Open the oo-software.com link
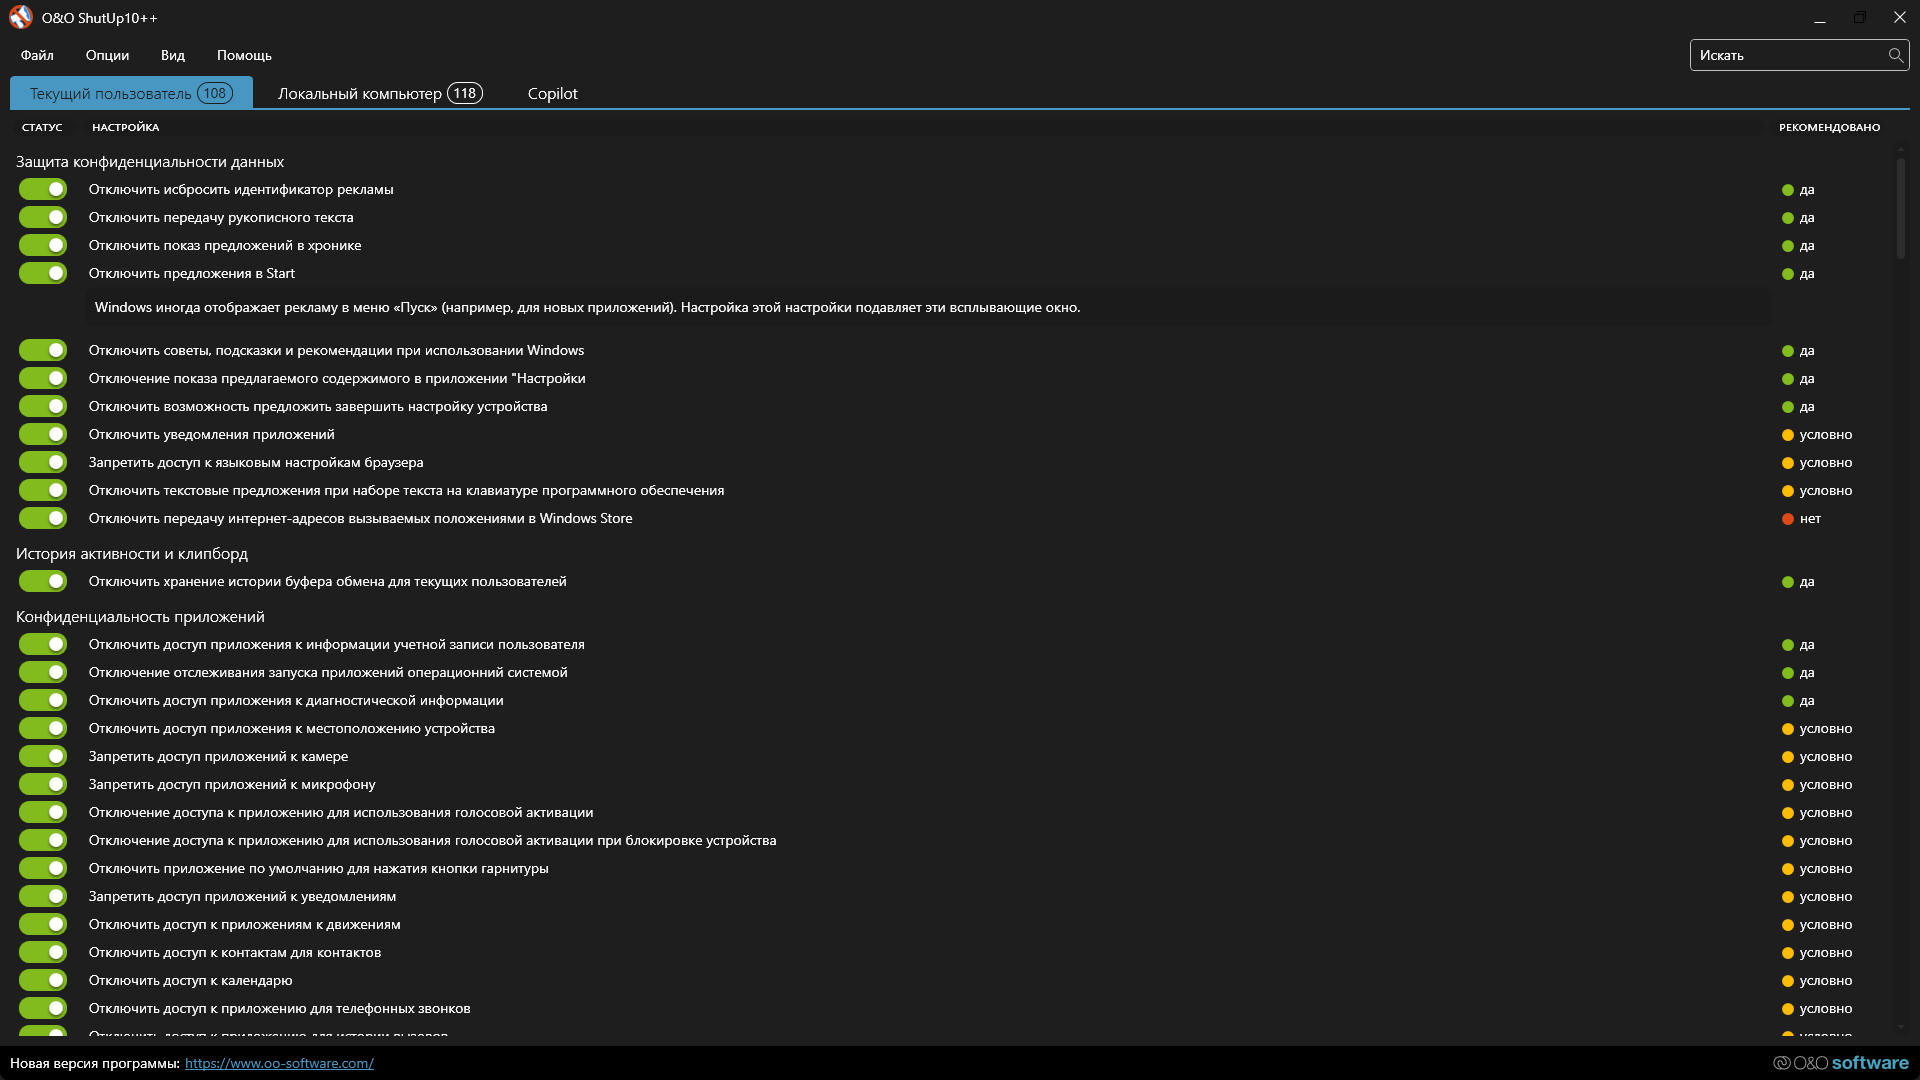Image resolution: width=1920 pixels, height=1080 pixels. pos(279,1063)
